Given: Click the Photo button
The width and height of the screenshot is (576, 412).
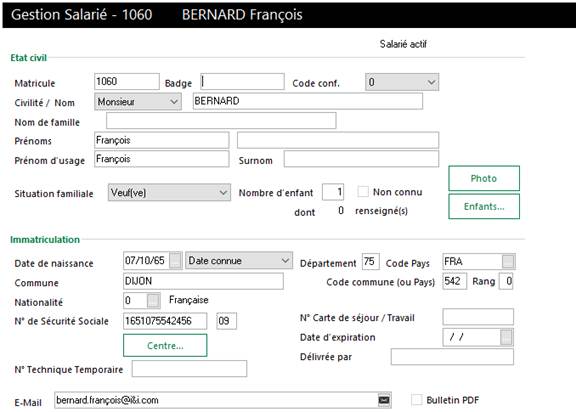Looking at the screenshot, I should 484,178.
